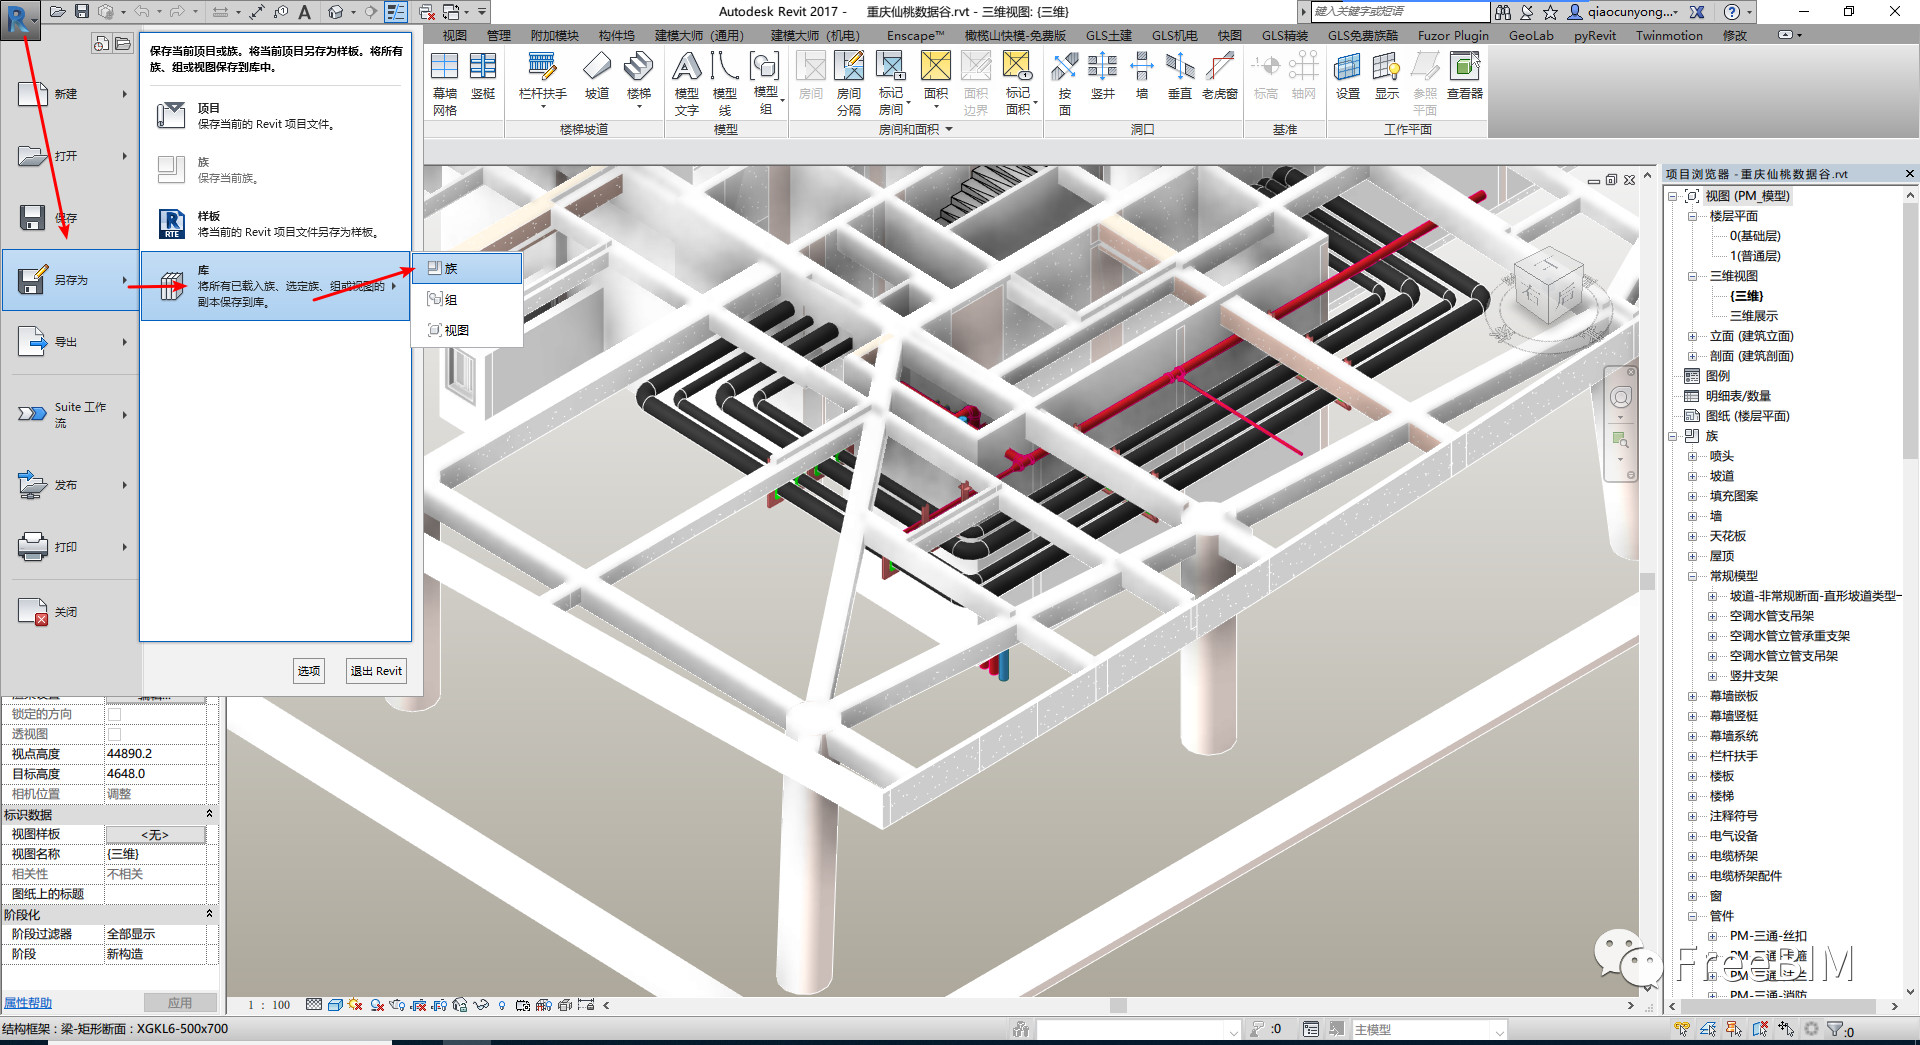Expand the Electrical Equipment (电气设备) node
This screenshot has width=1920, height=1045.
click(x=1692, y=836)
